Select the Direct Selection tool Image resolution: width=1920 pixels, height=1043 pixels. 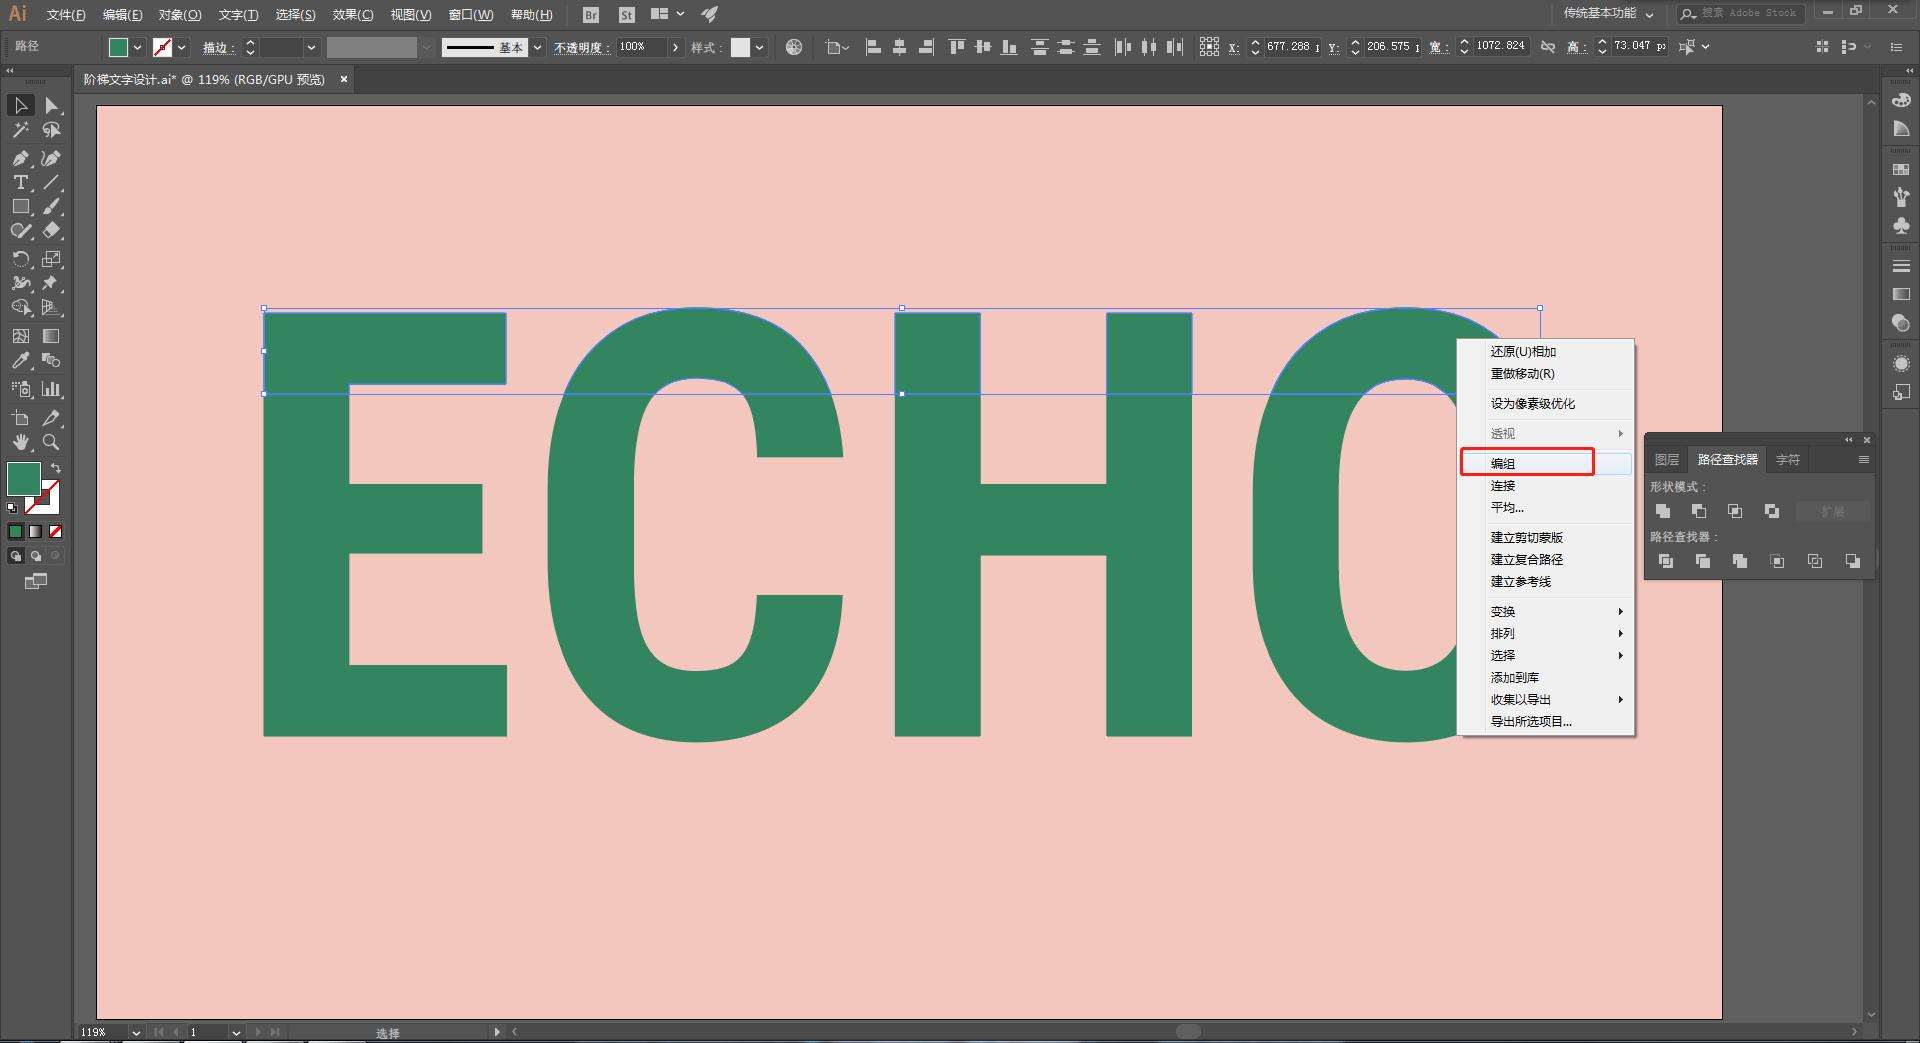pos(52,106)
